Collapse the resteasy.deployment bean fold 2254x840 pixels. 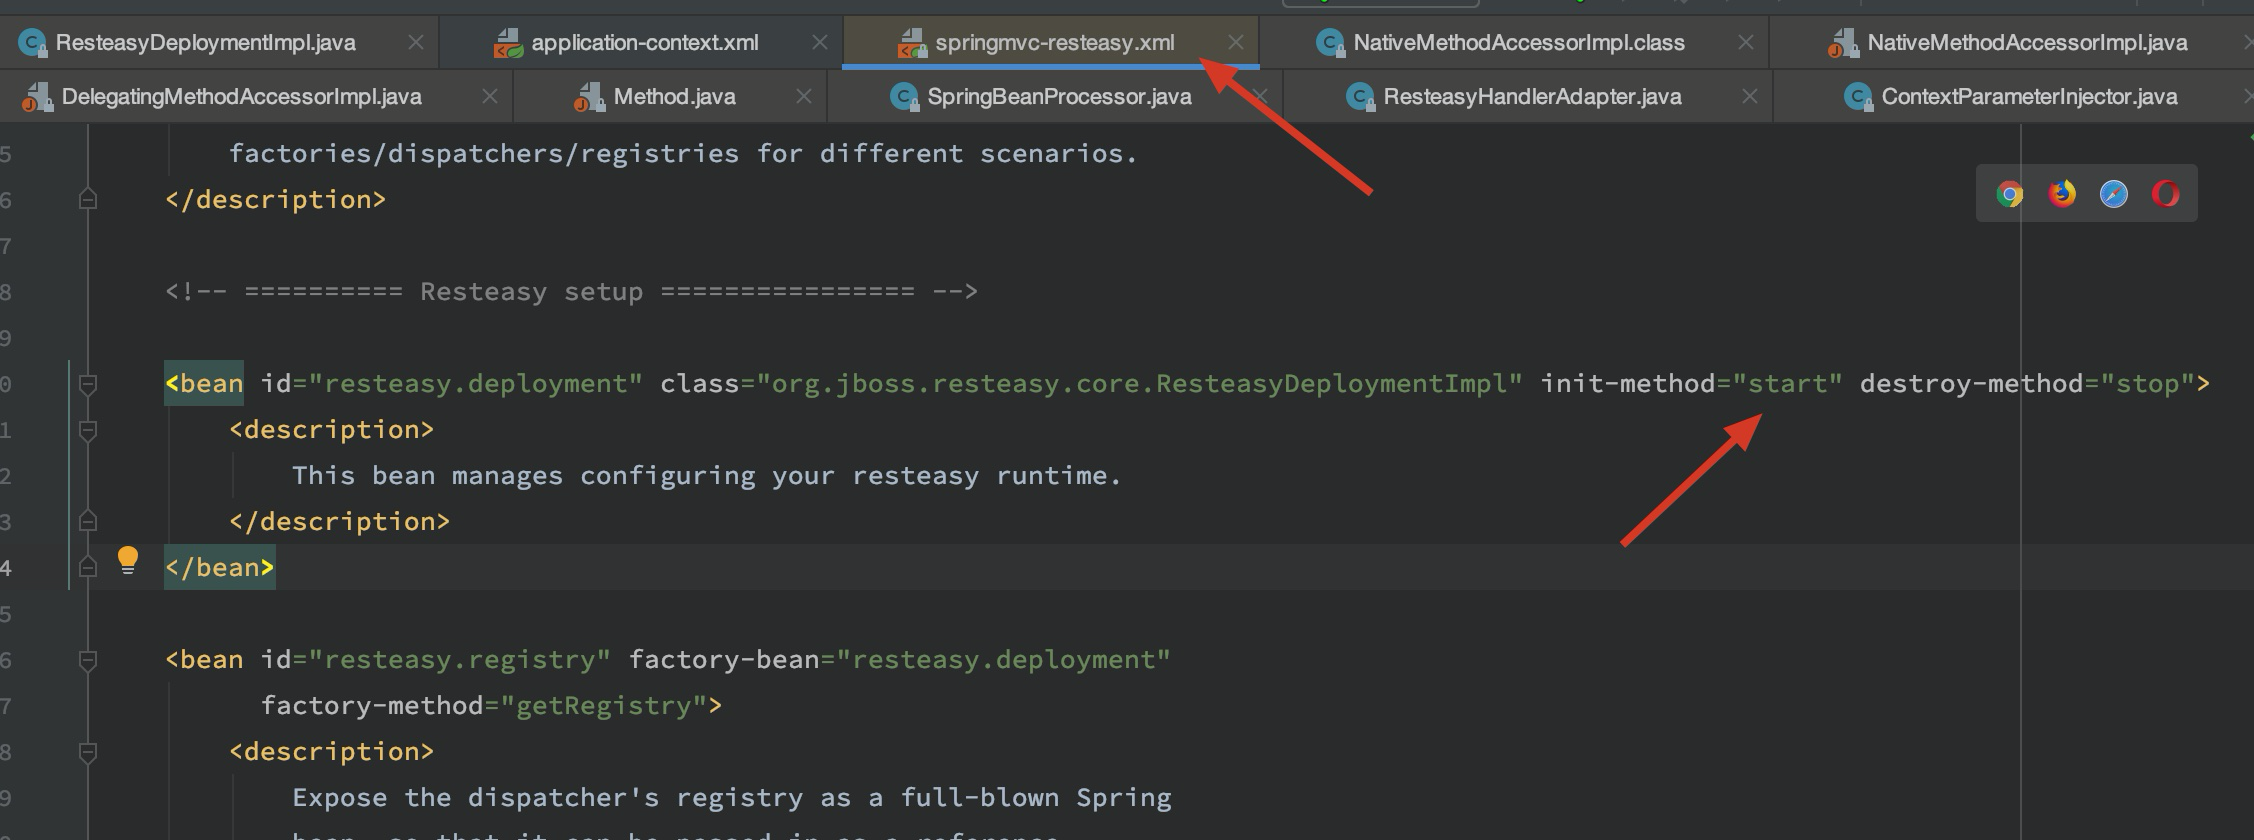88,384
